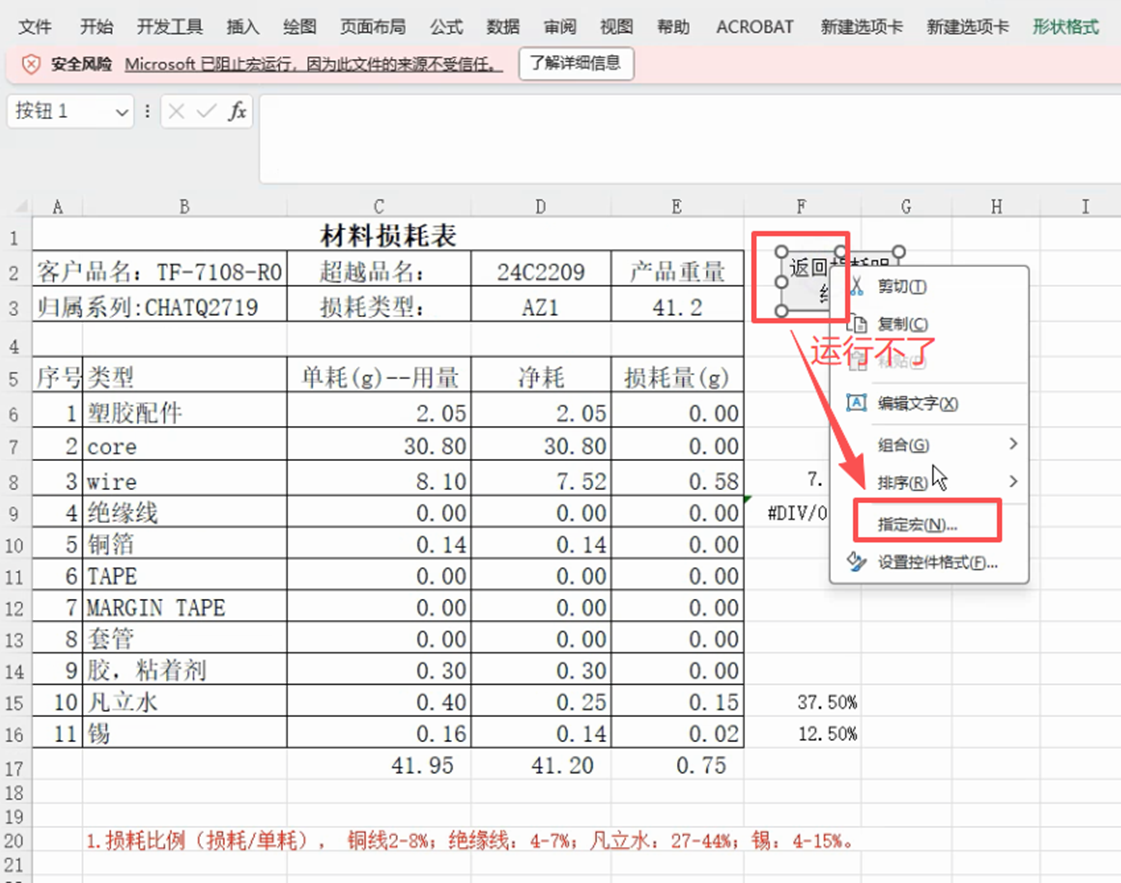1121x883 pixels.
Task: Open the 审阅 tab
Action: [x=559, y=27]
